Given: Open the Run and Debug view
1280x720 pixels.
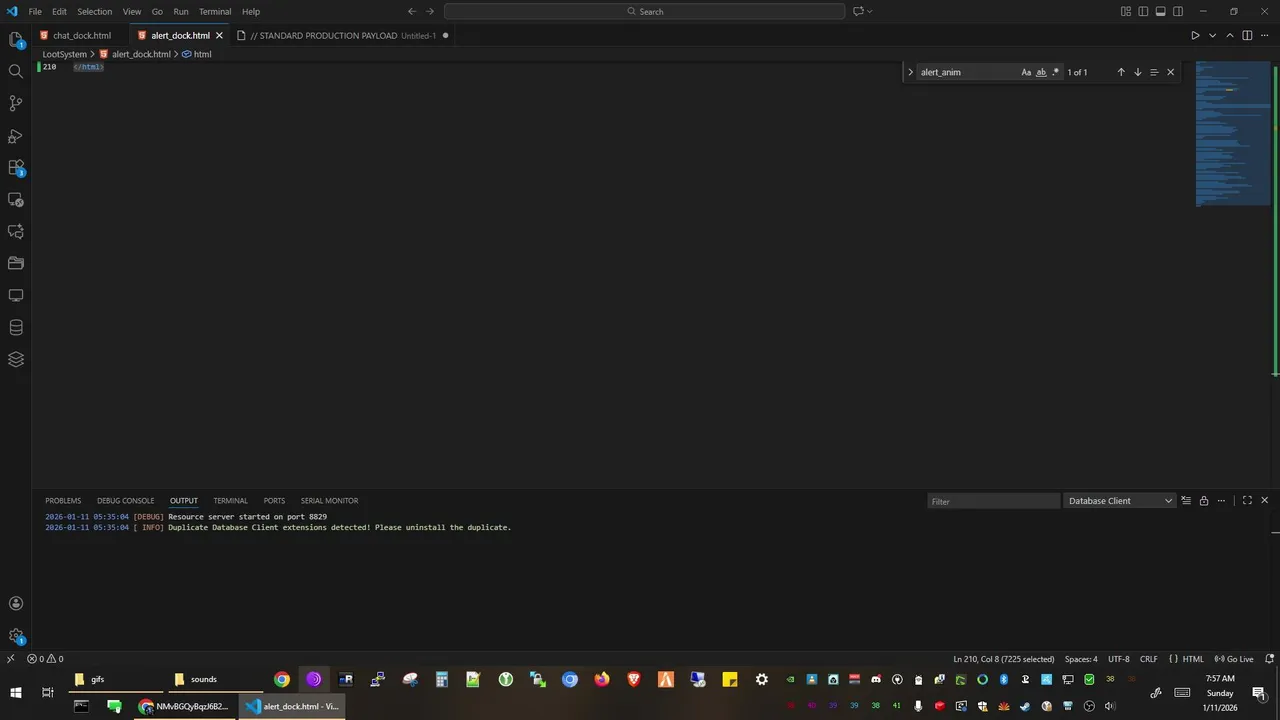Looking at the screenshot, I should click(16, 136).
